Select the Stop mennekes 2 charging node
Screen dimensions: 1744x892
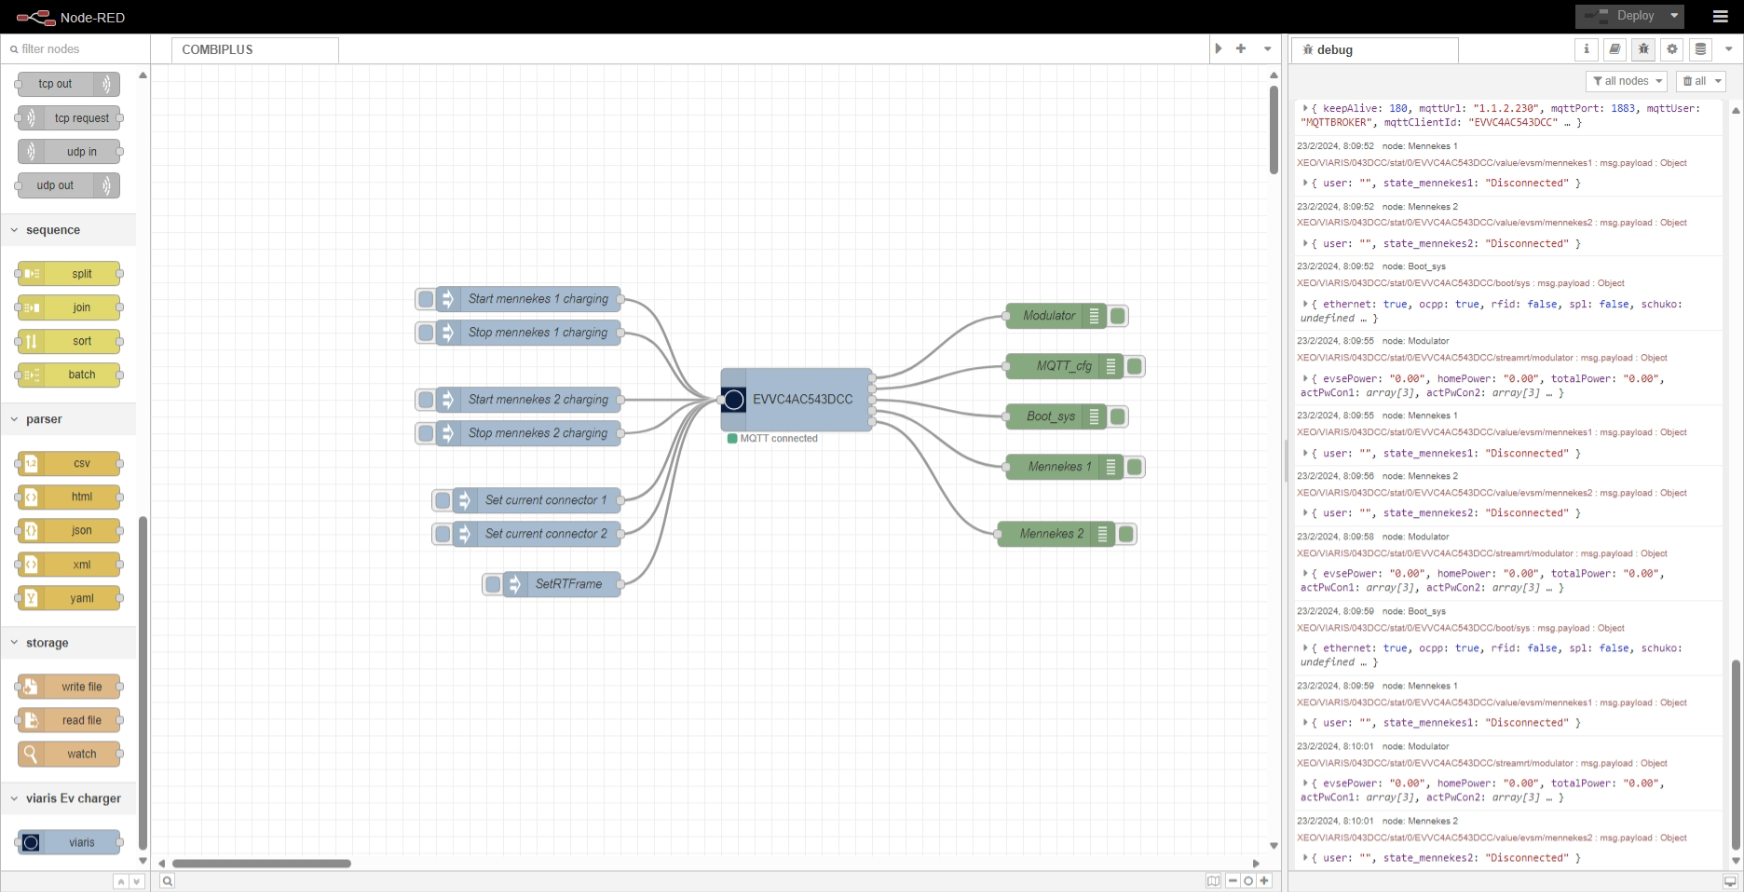tap(529, 433)
